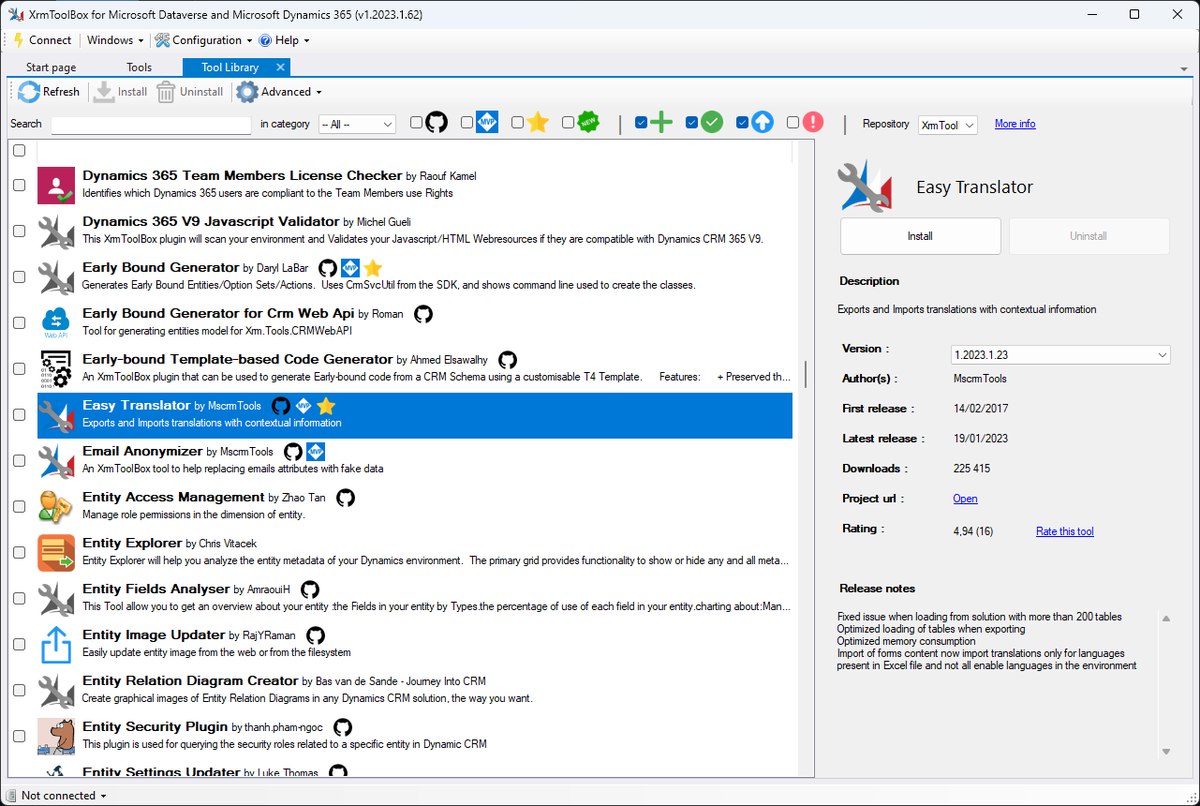Click the release notes scroll up arrow
1200x806 pixels.
[1165, 619]
